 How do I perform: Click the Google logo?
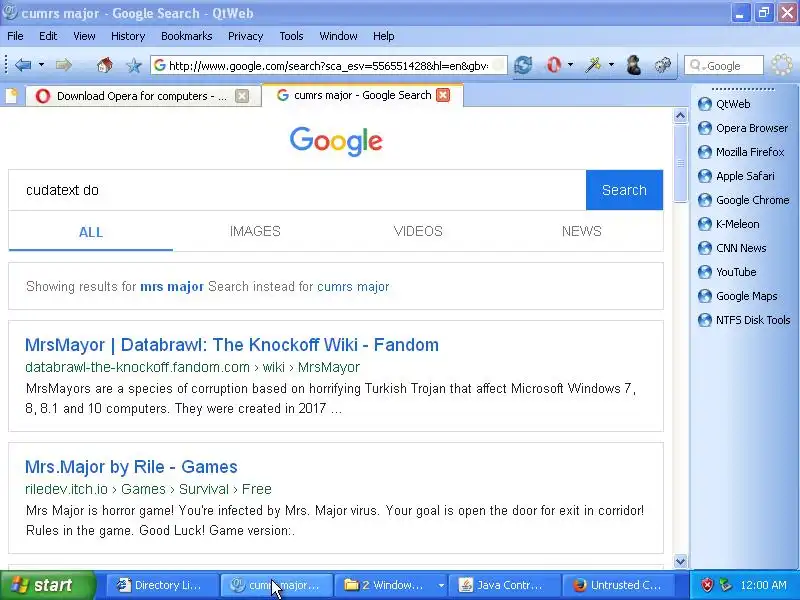336,141
